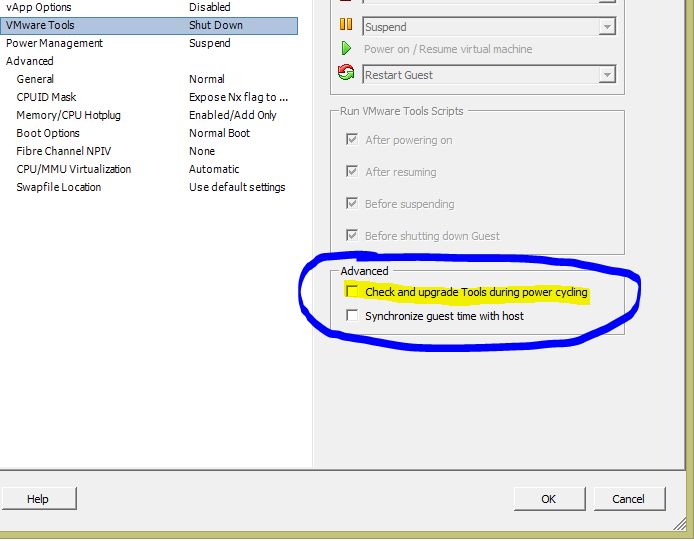Select the VMware Tools settings row

click(149, 25)
